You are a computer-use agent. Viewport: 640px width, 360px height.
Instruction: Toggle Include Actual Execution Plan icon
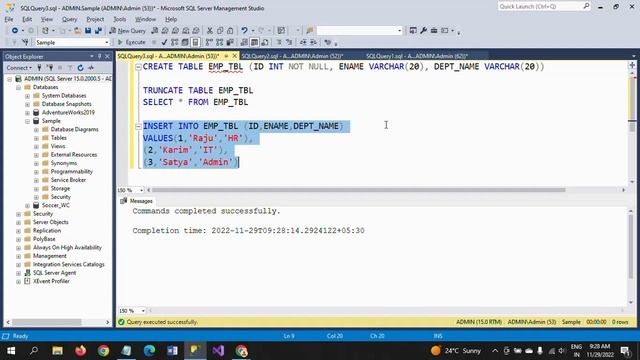pos(209,42)
